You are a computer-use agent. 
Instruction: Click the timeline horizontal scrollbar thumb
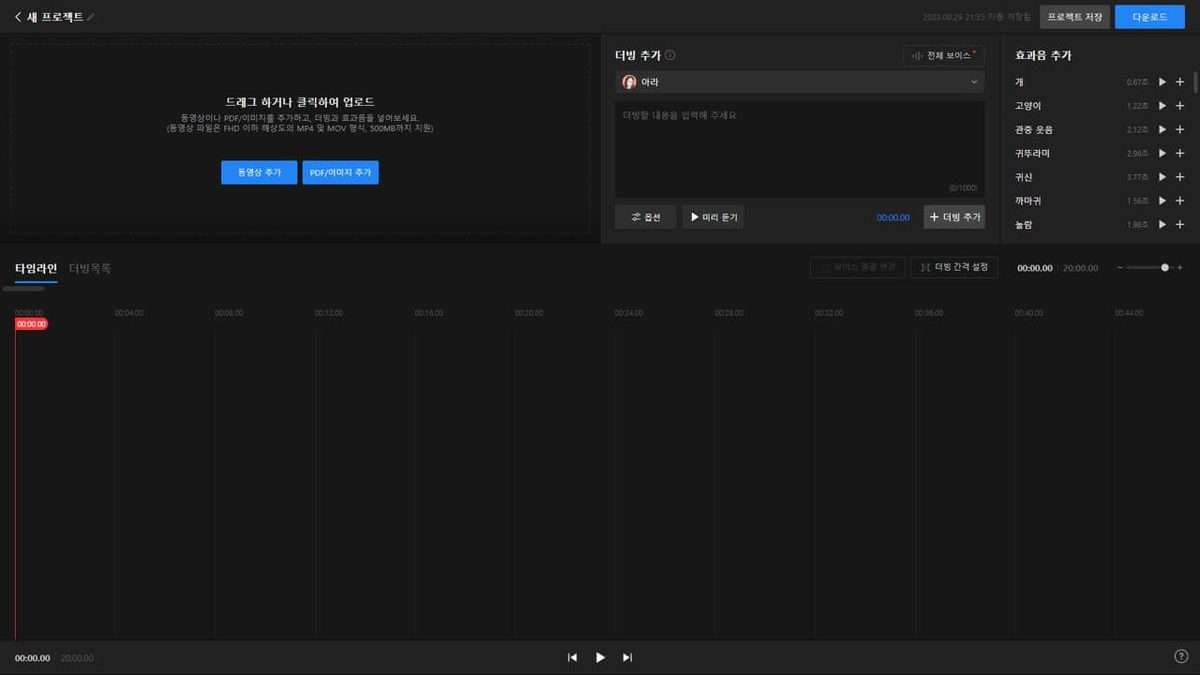23,289
